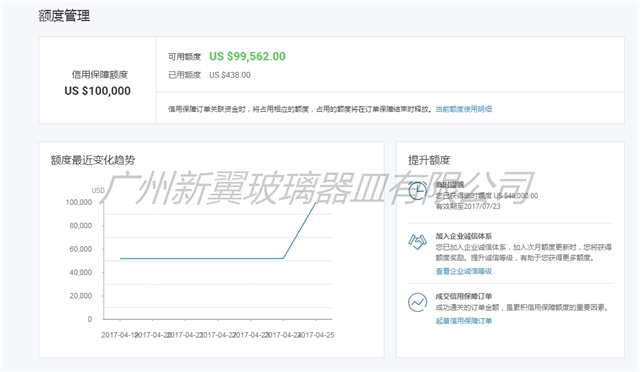
Task: Click the 可用额度 label
Action: (184, 57)
